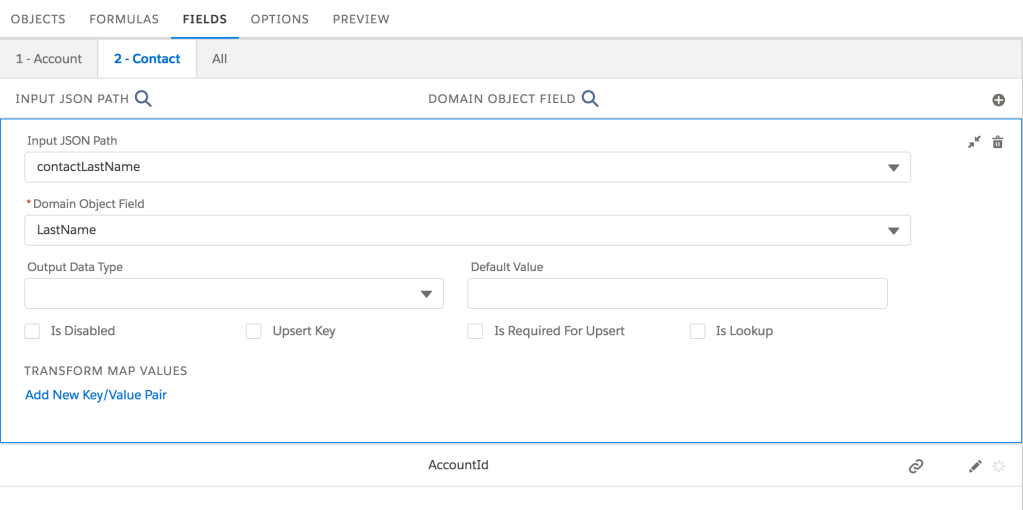Click the Domain Object Field search magnifier
This screenshot has width=1023, height=510.
click(x=590, y=98)
